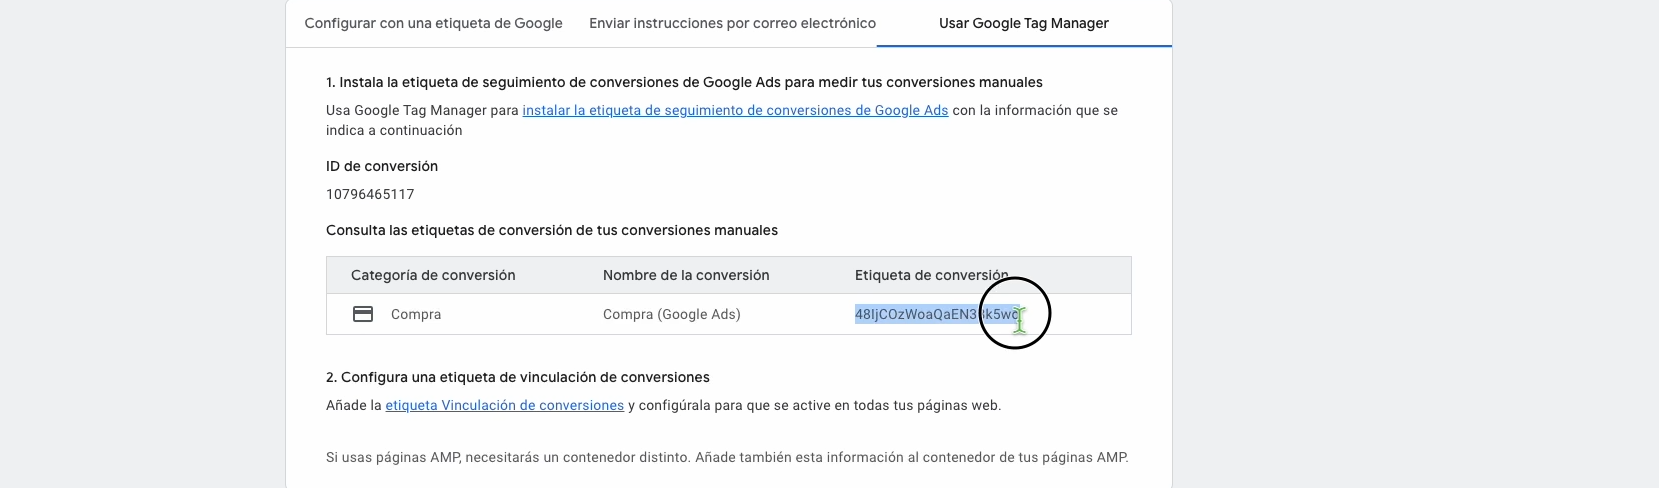Click the ID de conversión label
The height and width of the screenshot is (488, 1659).
coord(382,166)
